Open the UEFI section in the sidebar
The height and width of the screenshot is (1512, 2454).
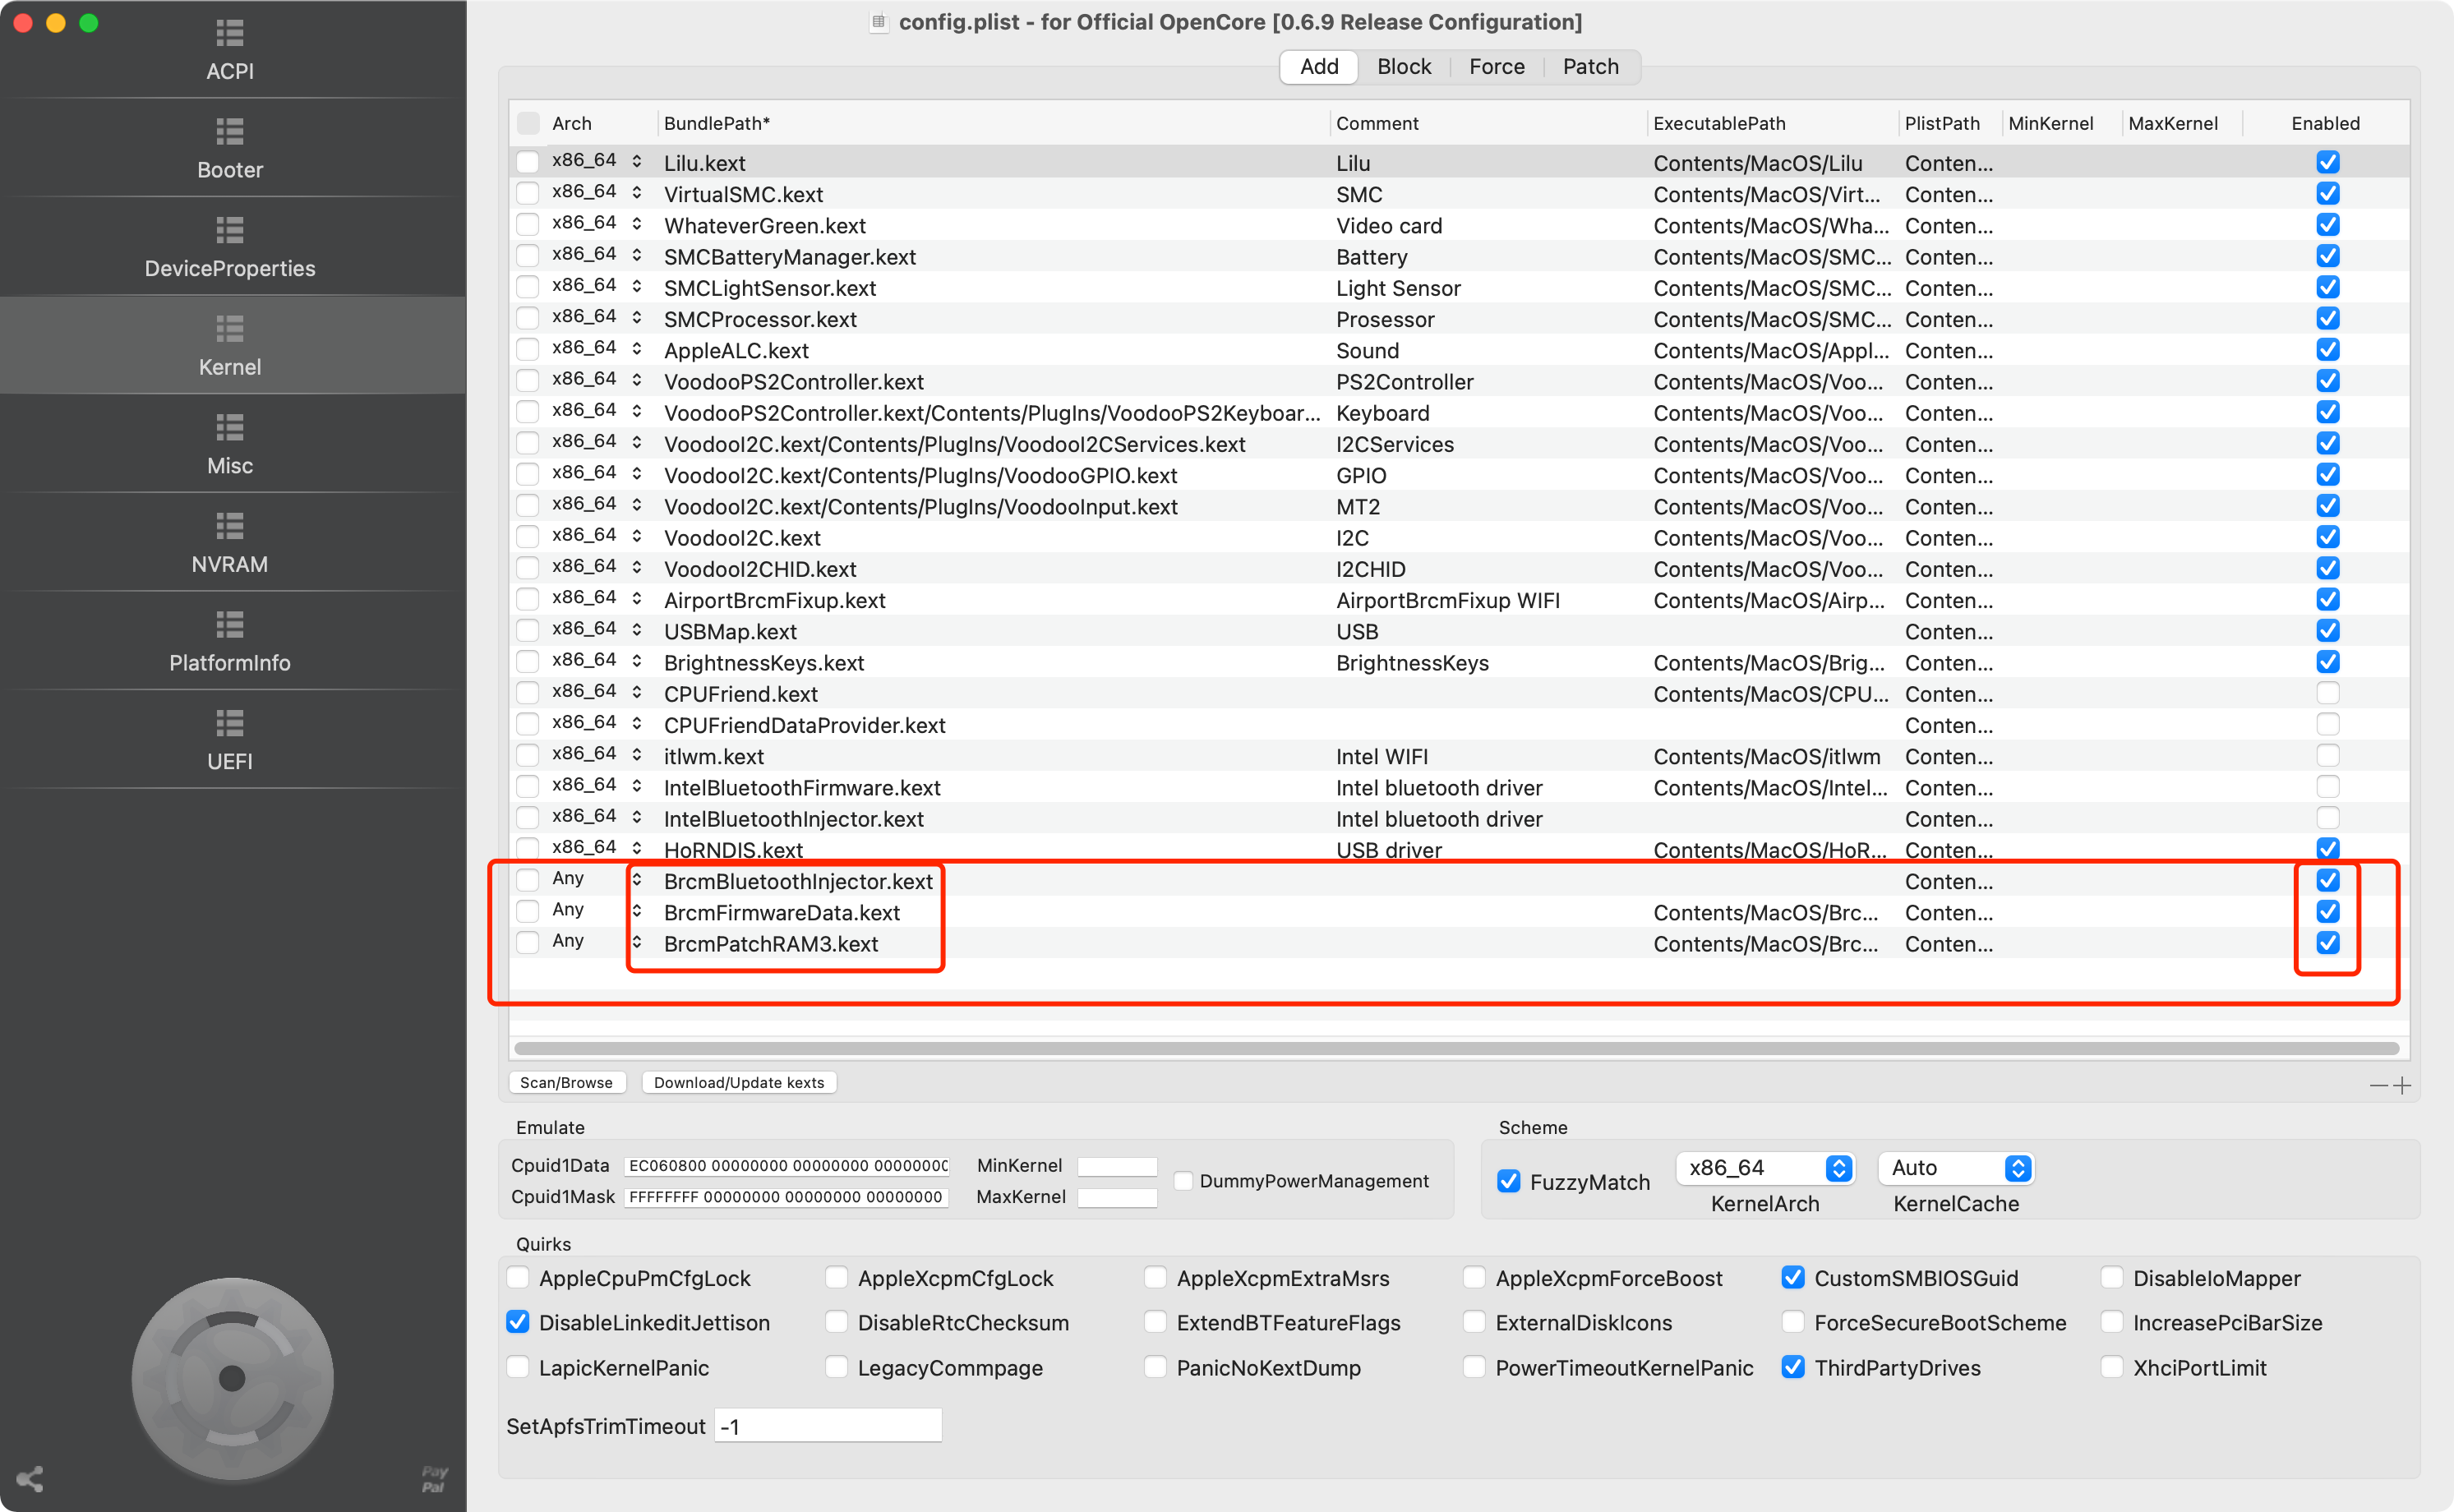pyautogui.click(x=229, y=739)
